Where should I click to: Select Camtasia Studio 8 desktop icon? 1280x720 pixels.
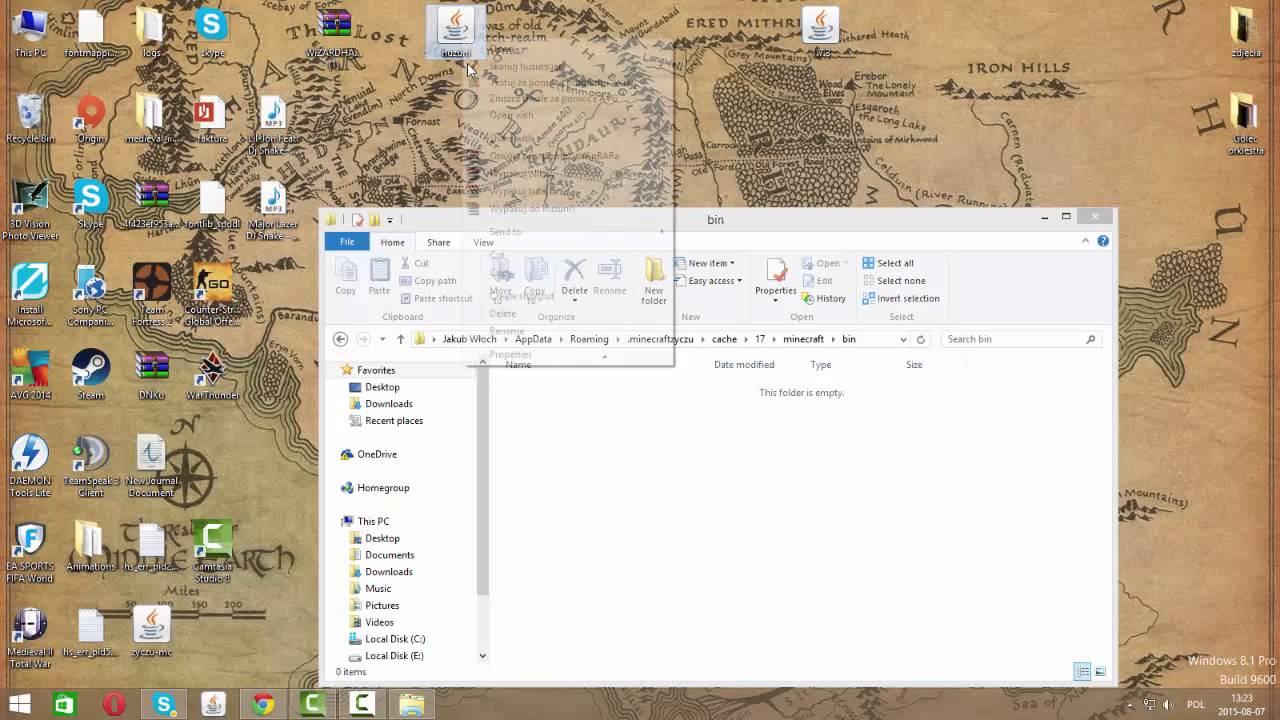pos(212,551)
